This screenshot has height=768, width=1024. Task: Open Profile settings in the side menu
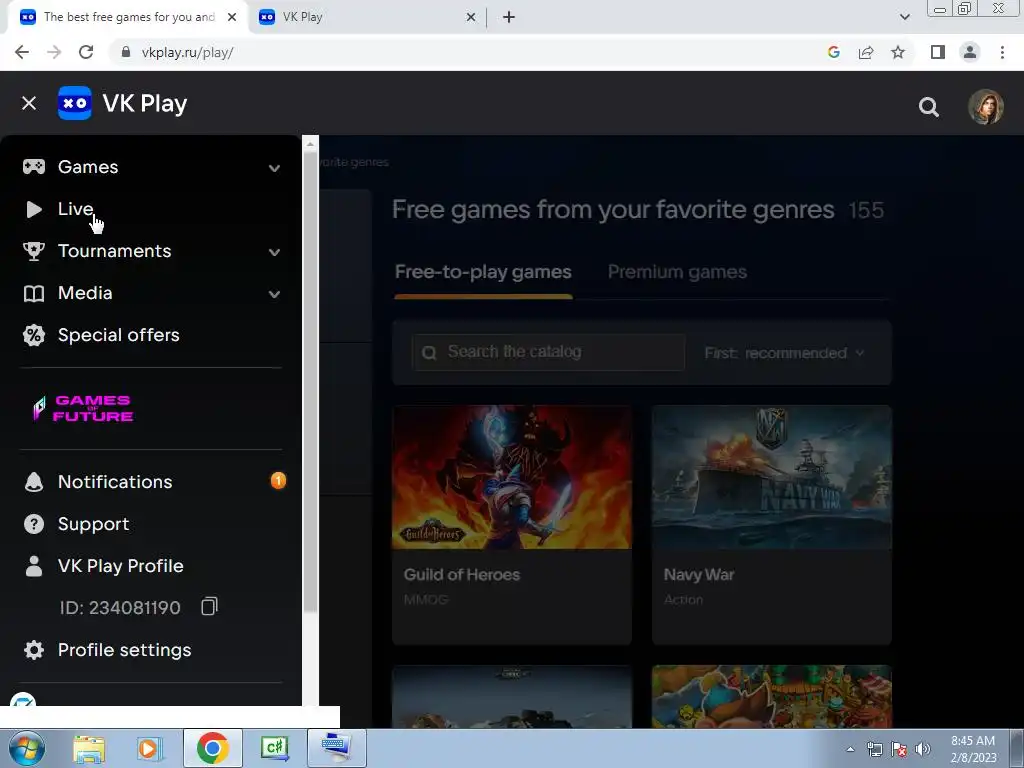click(x=124, y=650)
